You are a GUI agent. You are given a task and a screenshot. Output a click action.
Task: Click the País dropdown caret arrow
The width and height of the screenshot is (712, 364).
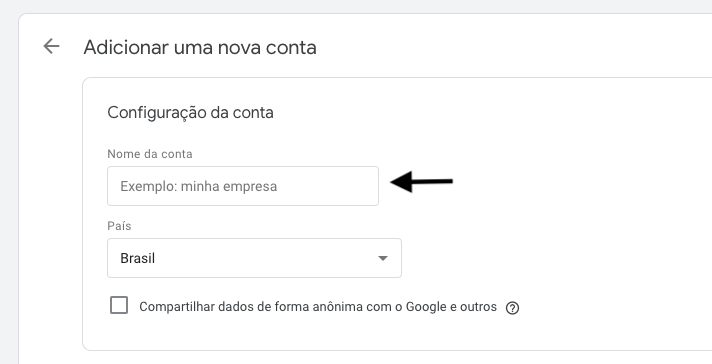[x=383, y=258]
